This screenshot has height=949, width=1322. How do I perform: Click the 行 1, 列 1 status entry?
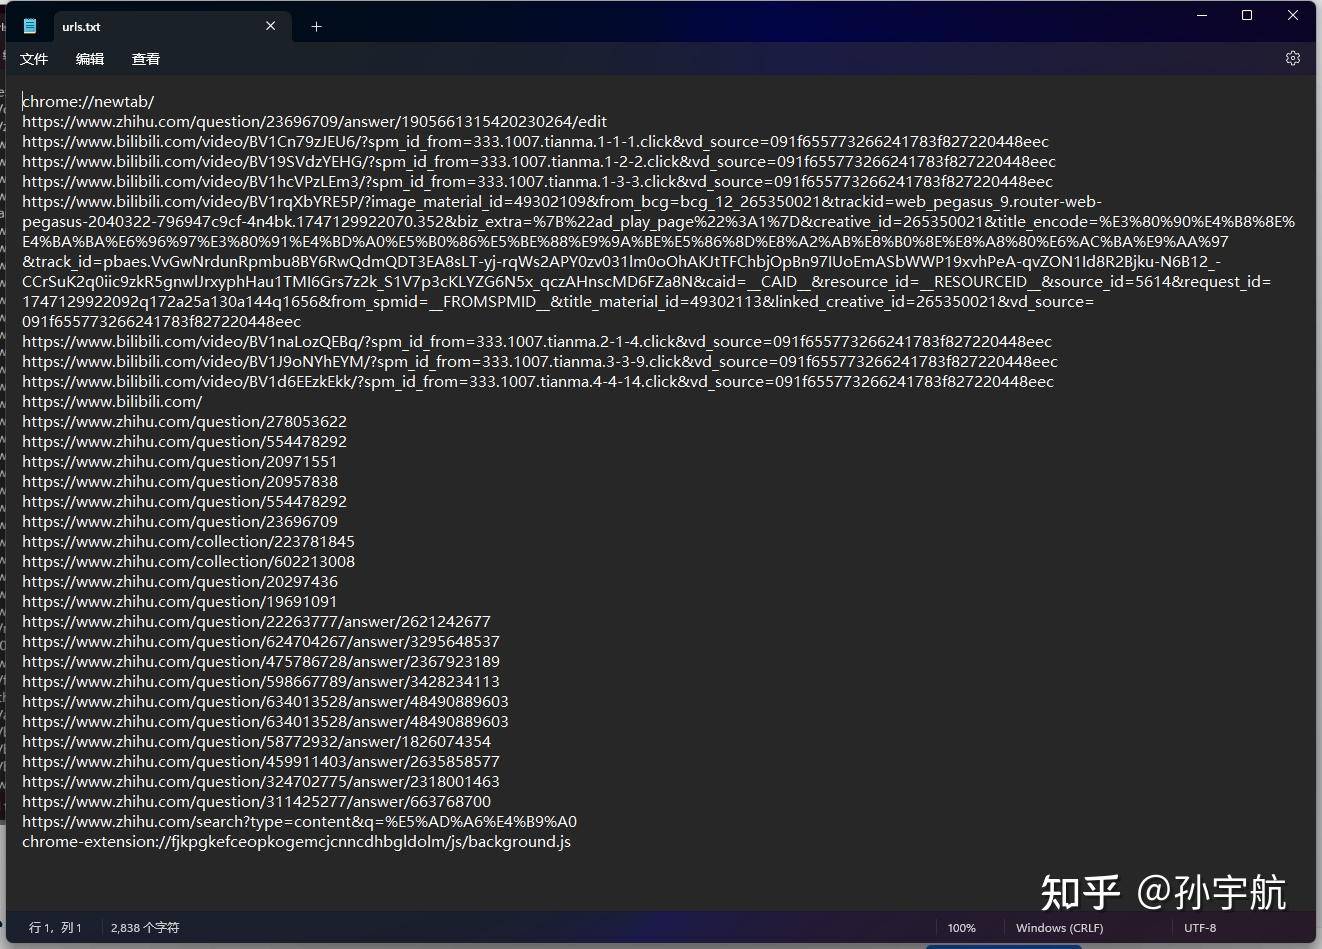click(x=56, y=928)
